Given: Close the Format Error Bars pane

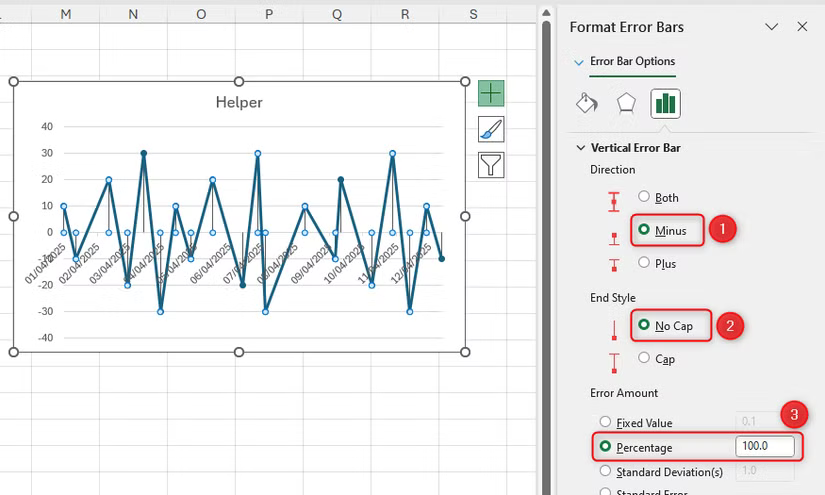Looking at the screenshot, I should [x=802, y=26].
